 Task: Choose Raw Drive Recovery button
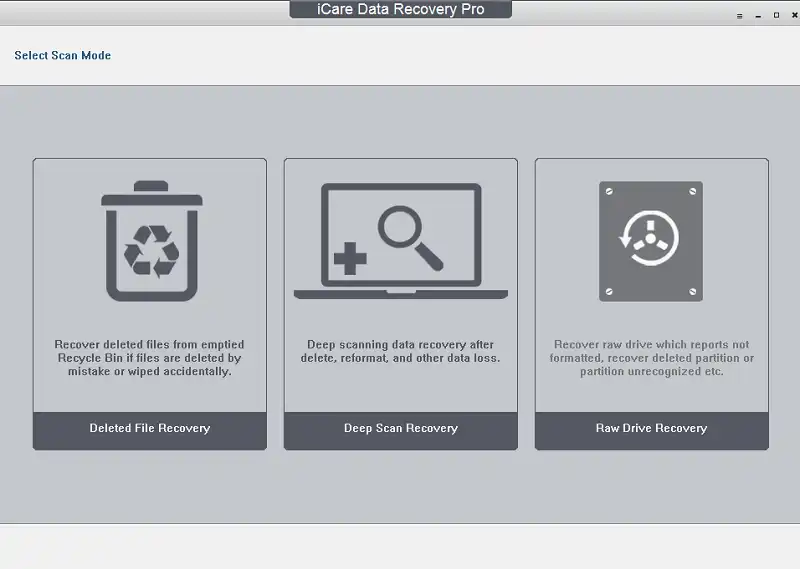pos(651,428)
